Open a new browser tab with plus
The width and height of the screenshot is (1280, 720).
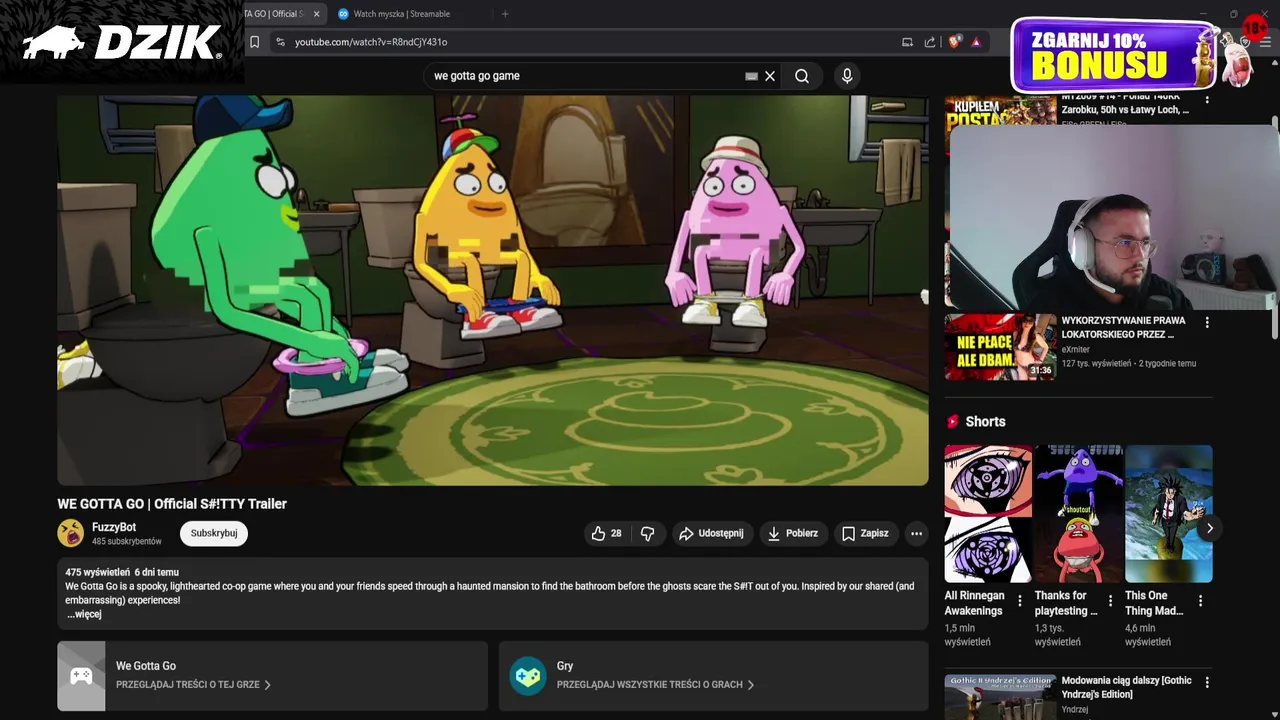[x=505, y=14]
